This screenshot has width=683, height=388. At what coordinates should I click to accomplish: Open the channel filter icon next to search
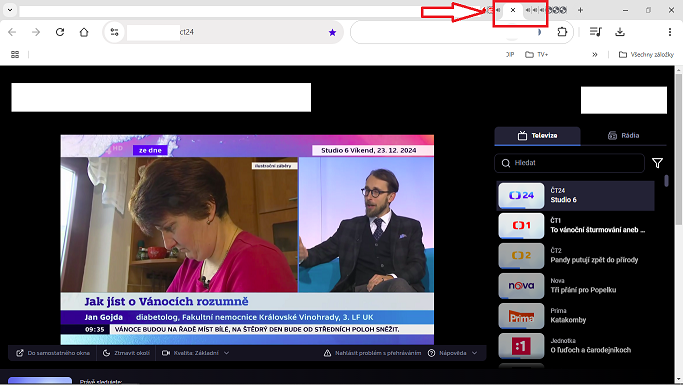coord(657,163)
